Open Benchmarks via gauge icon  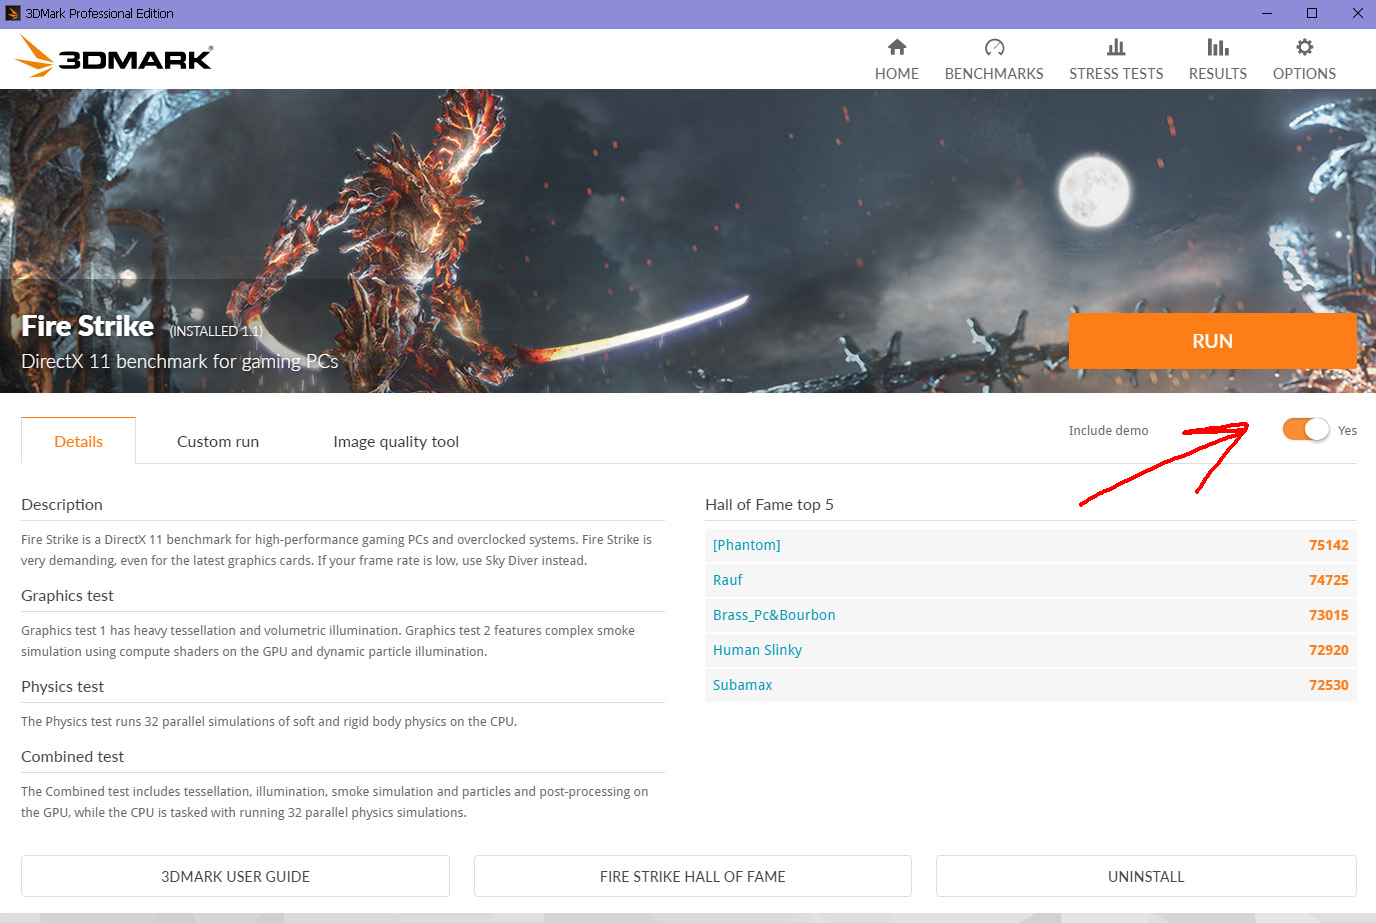click(994, 47)
